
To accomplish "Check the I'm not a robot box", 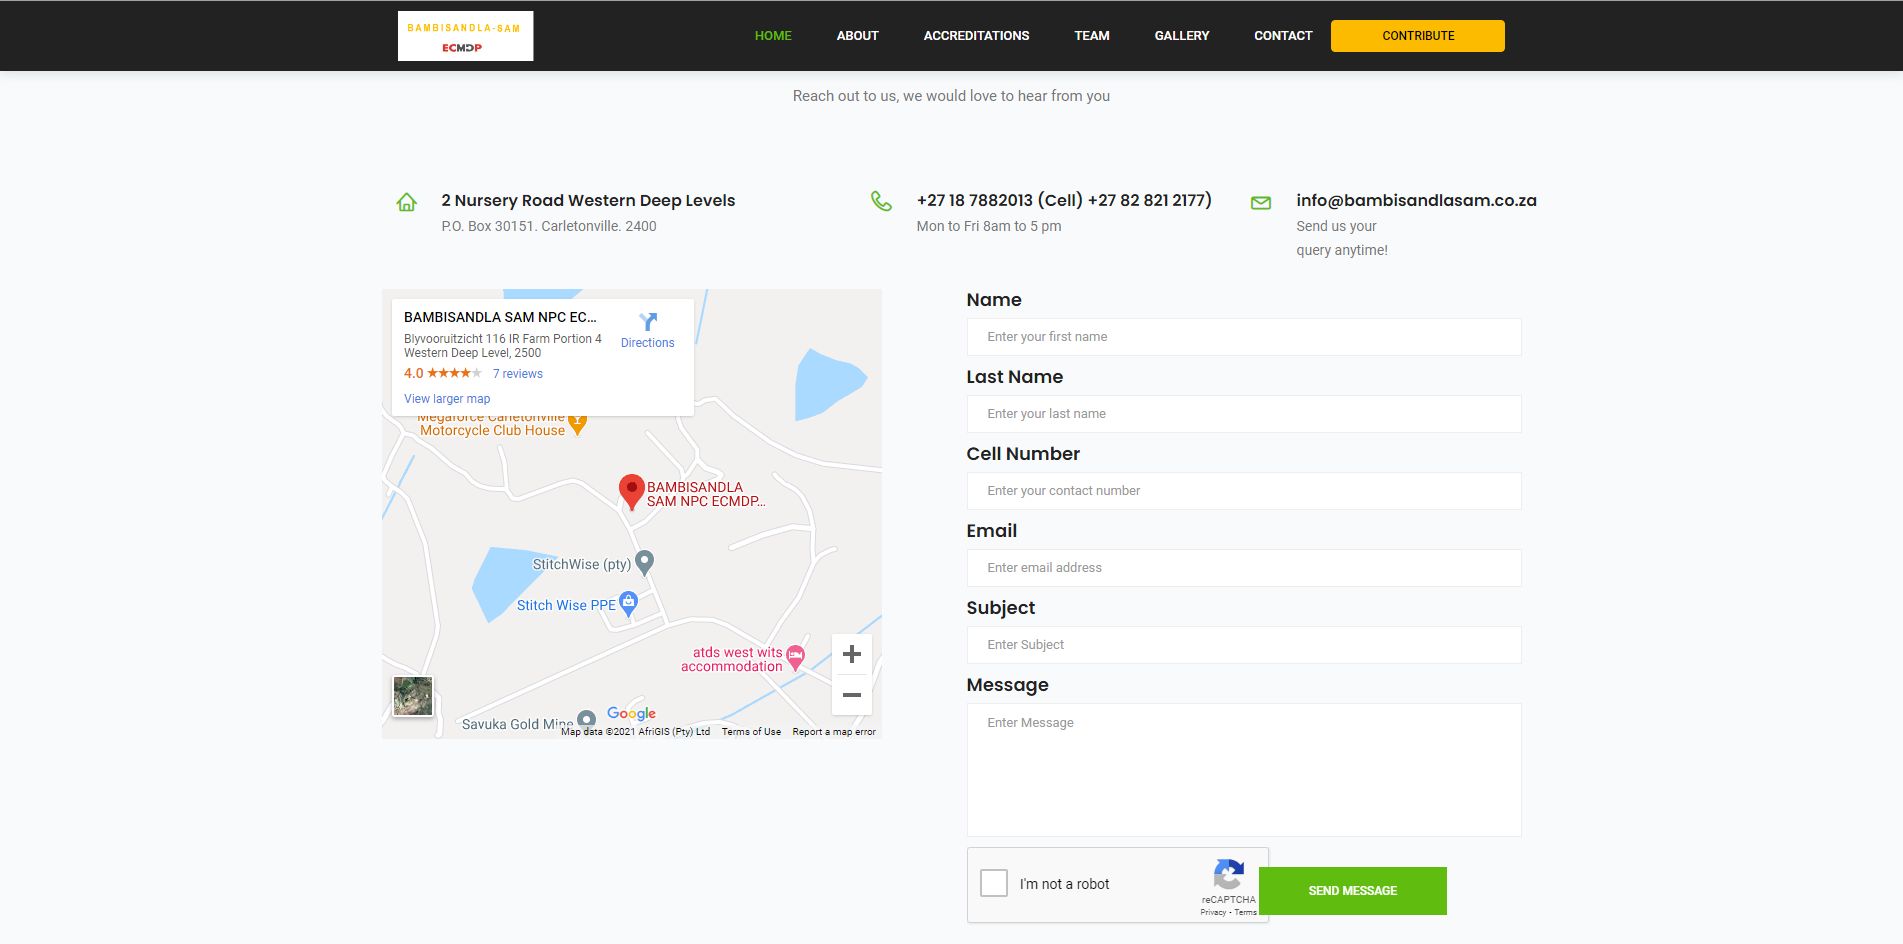I will pyautogui.click(x=994, y=883).
